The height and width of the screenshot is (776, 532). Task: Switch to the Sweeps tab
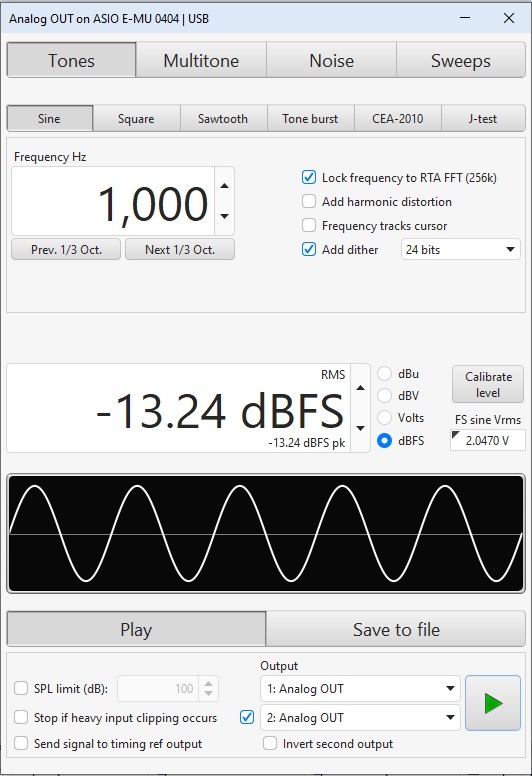click(461, 60)
